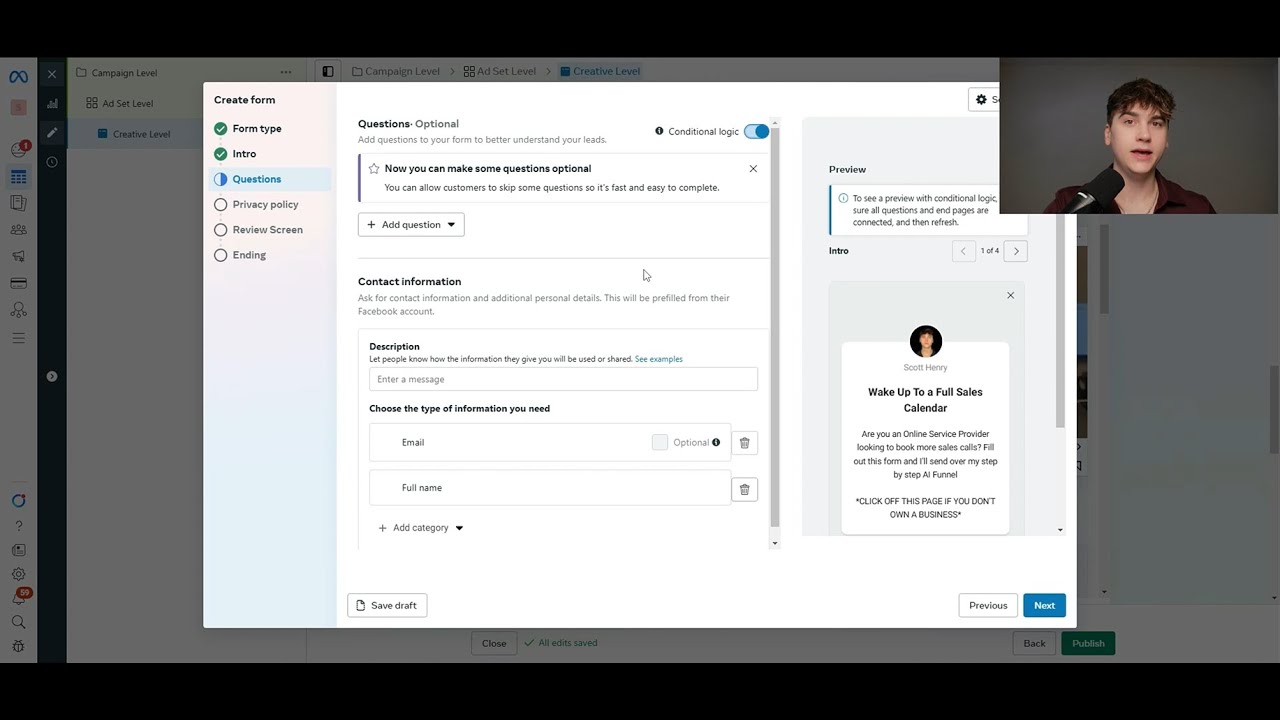Check the Optional checkbox for Email

tap(659, 442)
